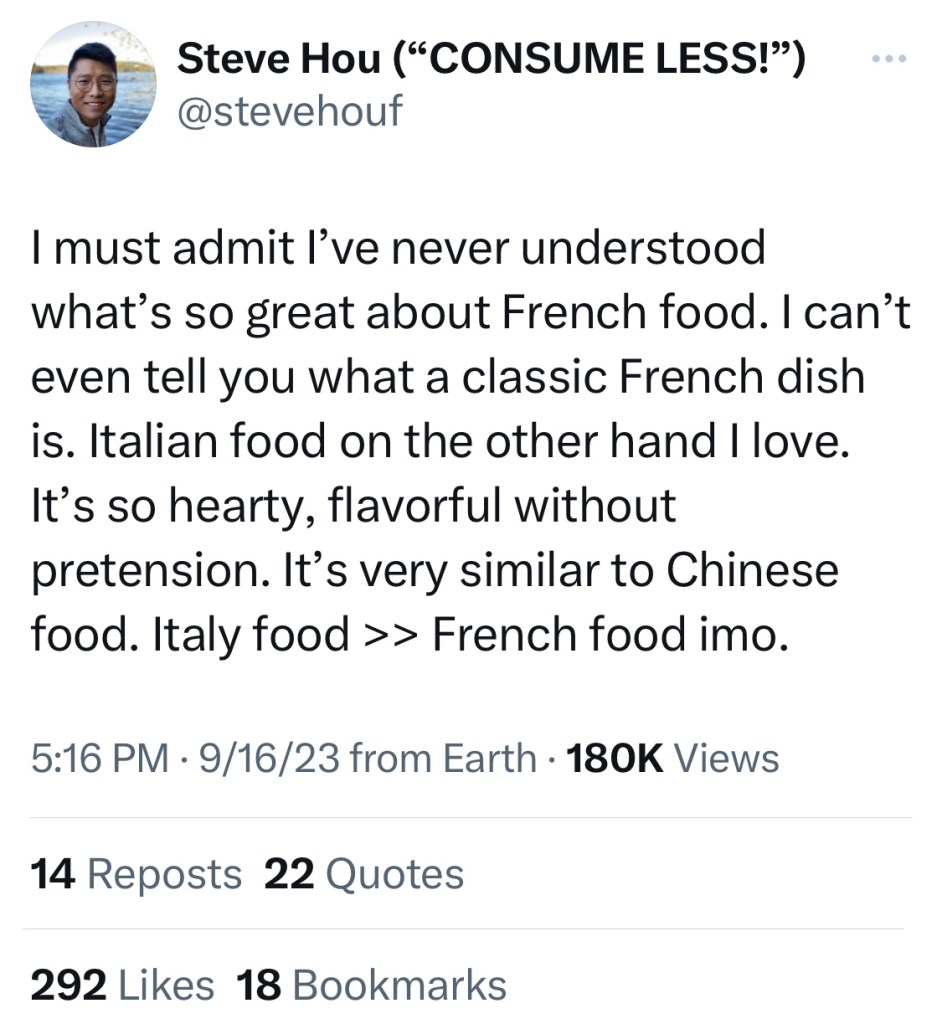Open the 180K Views analytics
The width and height of the screenshot is (942, 1024).
[x=672, y=758]
